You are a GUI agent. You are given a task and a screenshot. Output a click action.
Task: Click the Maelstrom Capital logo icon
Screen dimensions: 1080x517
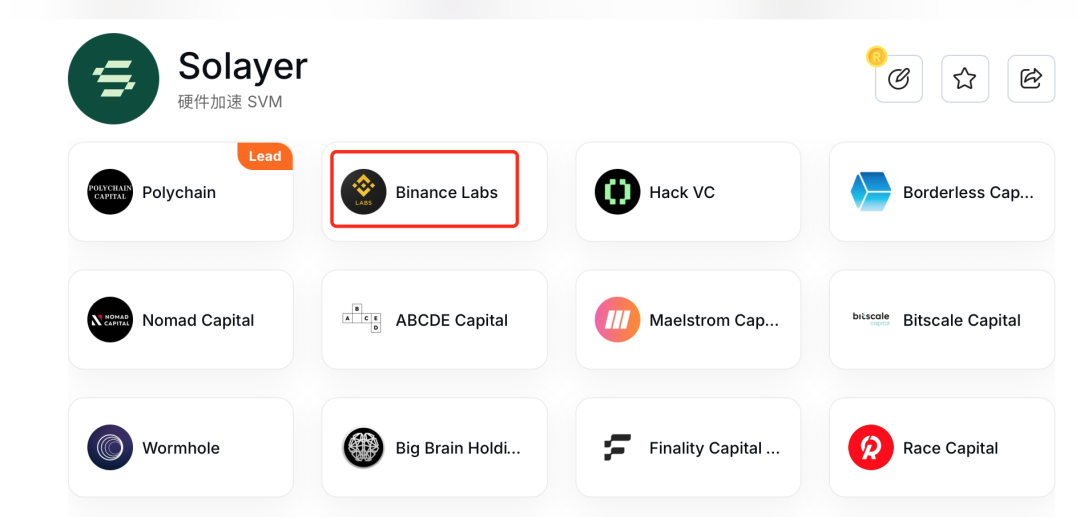617,320
